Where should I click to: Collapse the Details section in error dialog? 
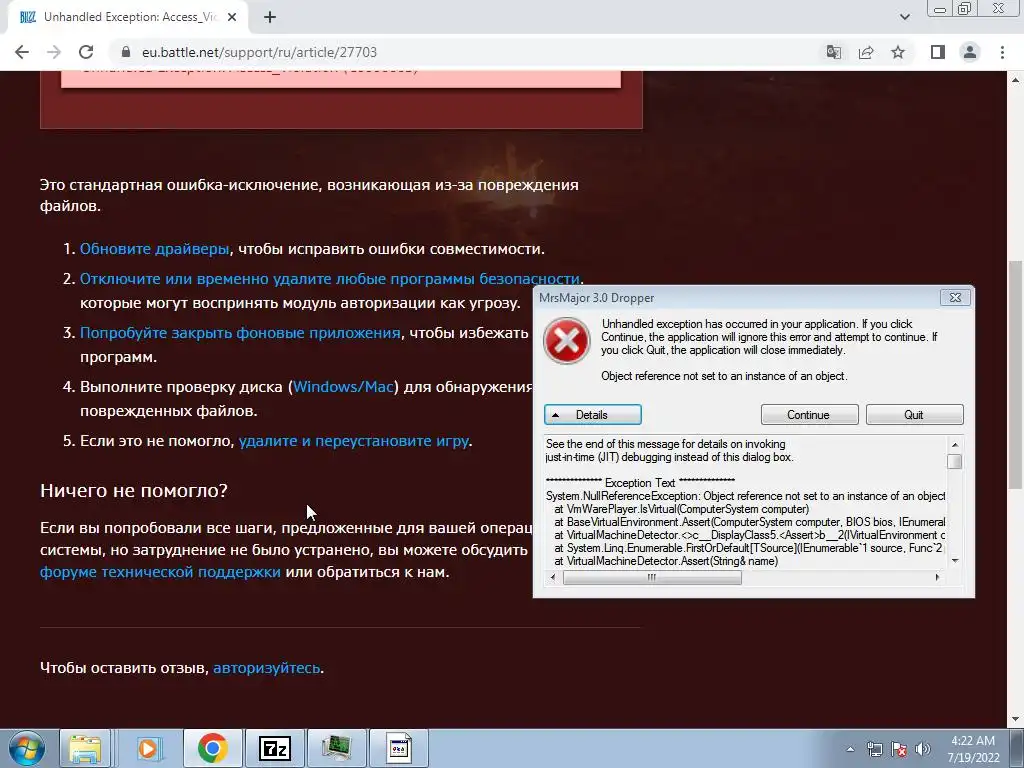(x=592, y=415)
